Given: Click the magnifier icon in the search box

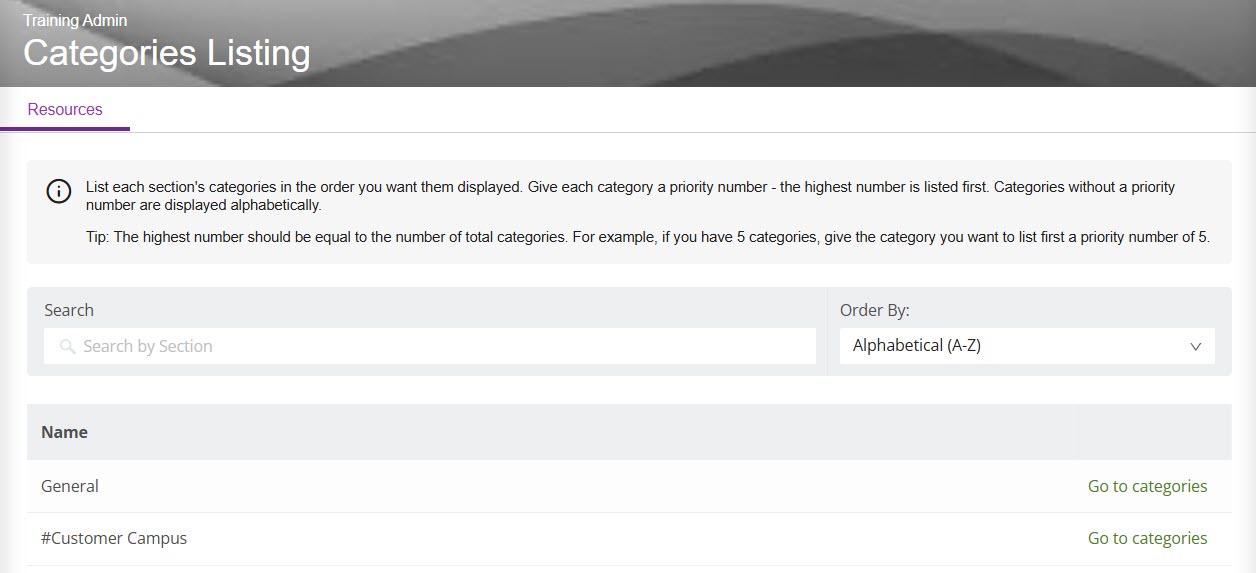Looking at the screenshot, I should [x=67, y=347].
